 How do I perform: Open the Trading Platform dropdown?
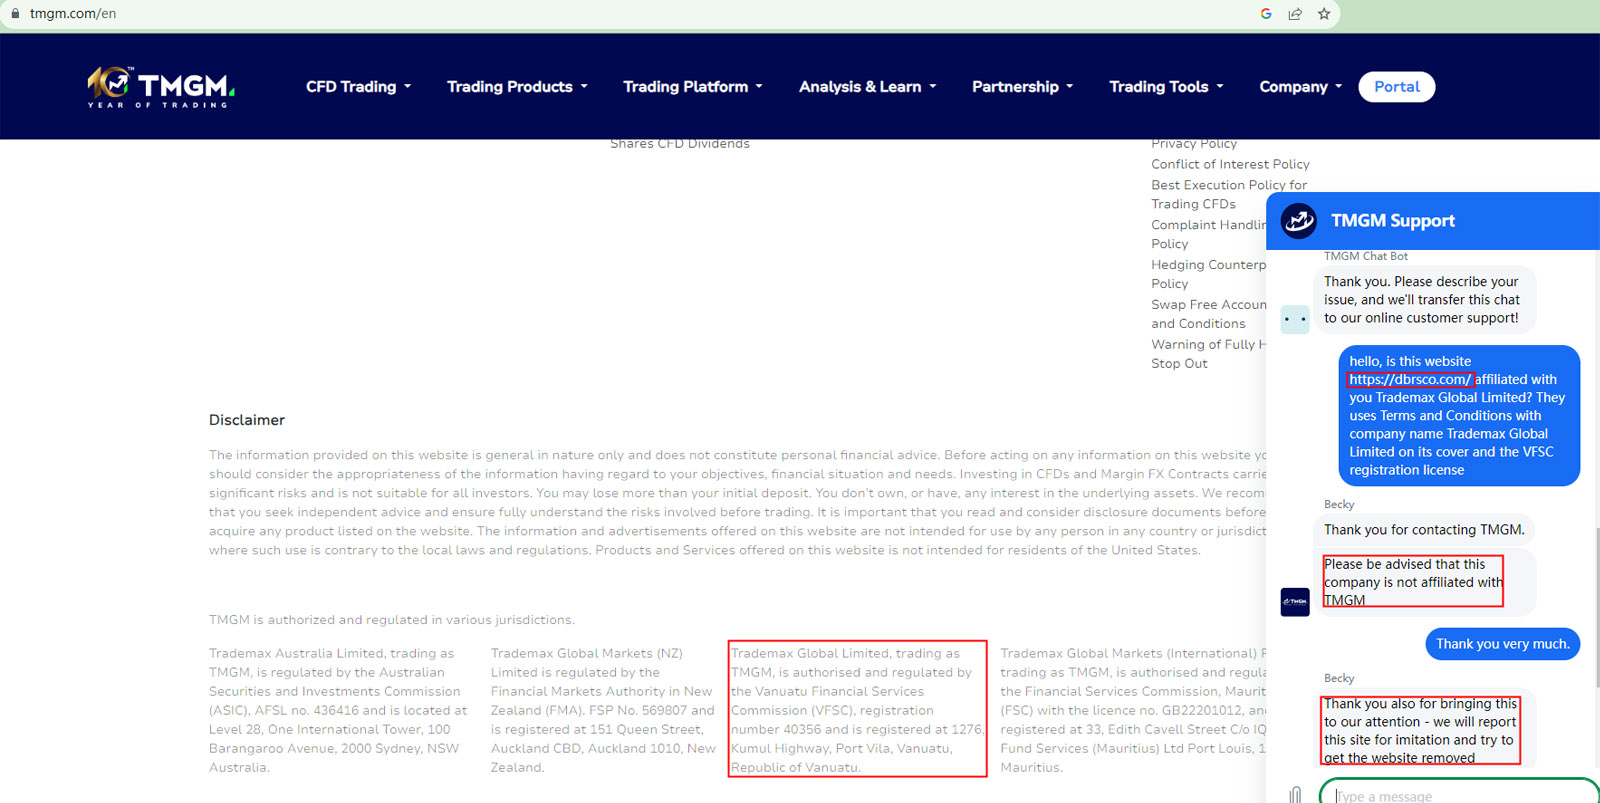pyautogui.click(x=693, y=87)
